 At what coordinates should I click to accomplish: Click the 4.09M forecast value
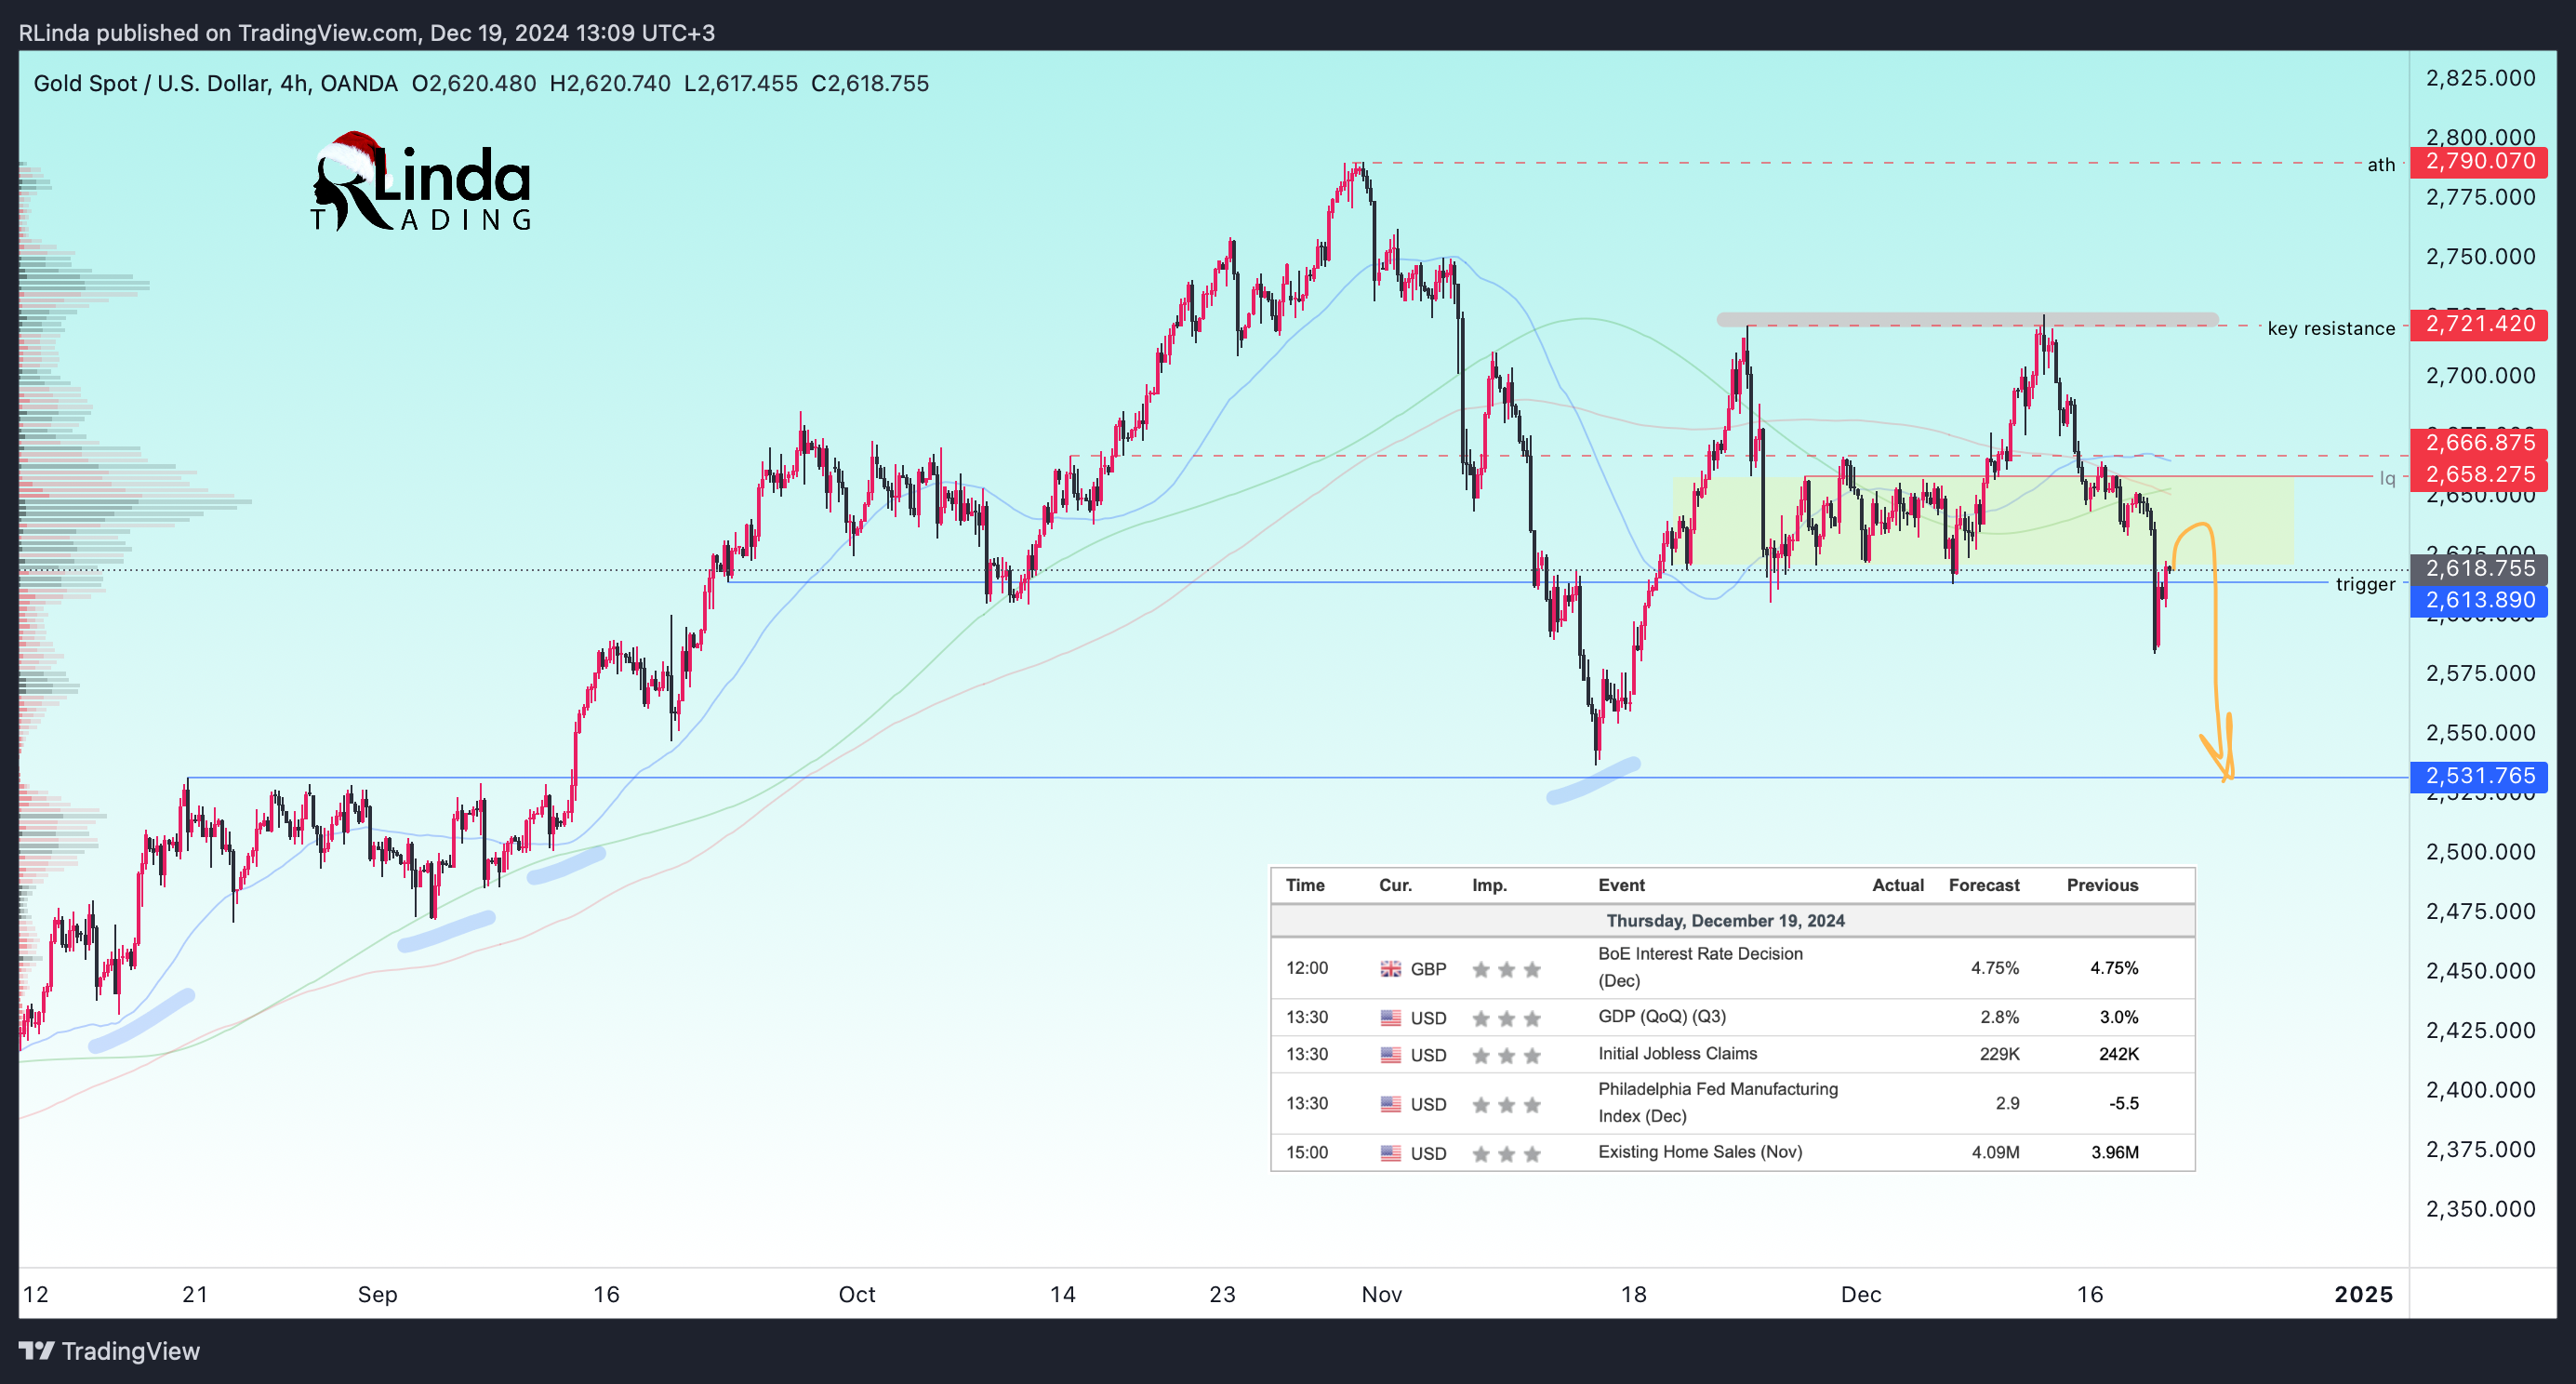(1995, 1152)
